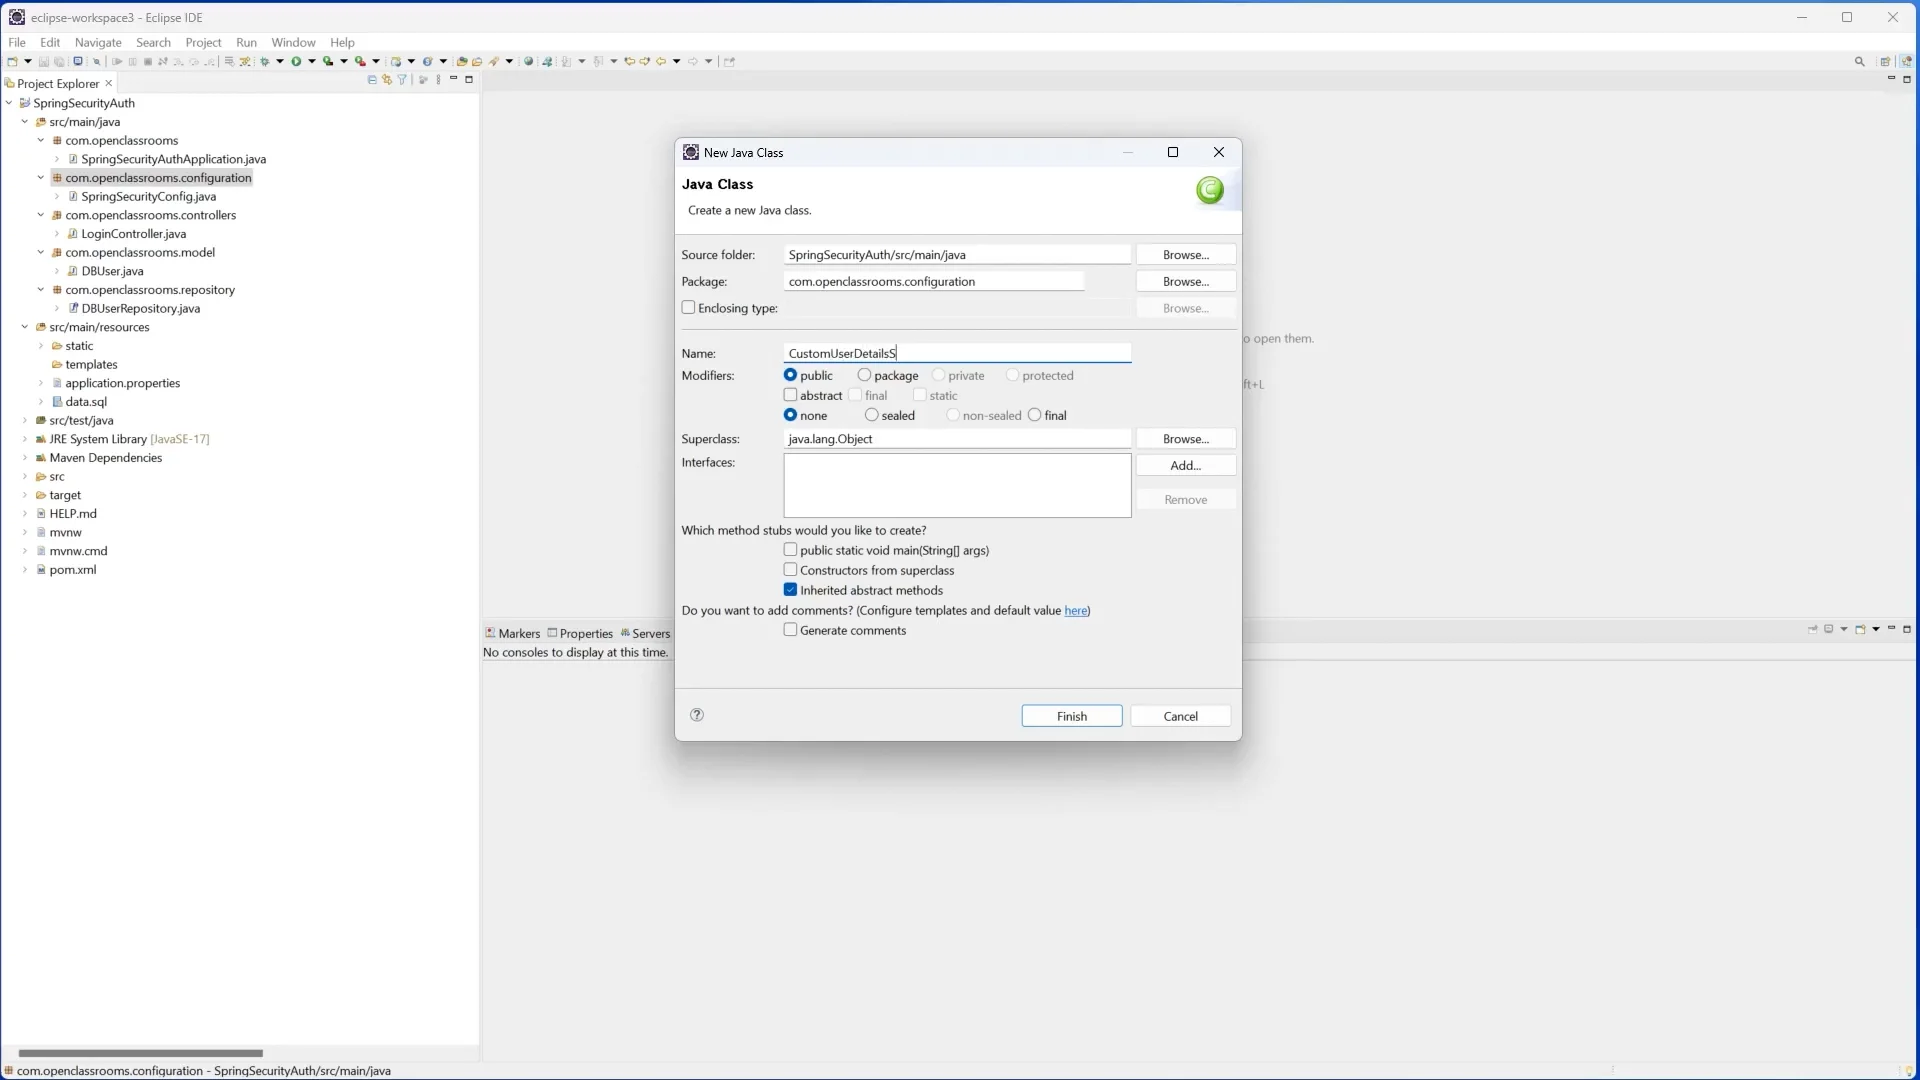The height and width of the screenshot is (1080, 1920).
Task: Open the New wizard toolbar icon
Action: click(x=11, y=61)
